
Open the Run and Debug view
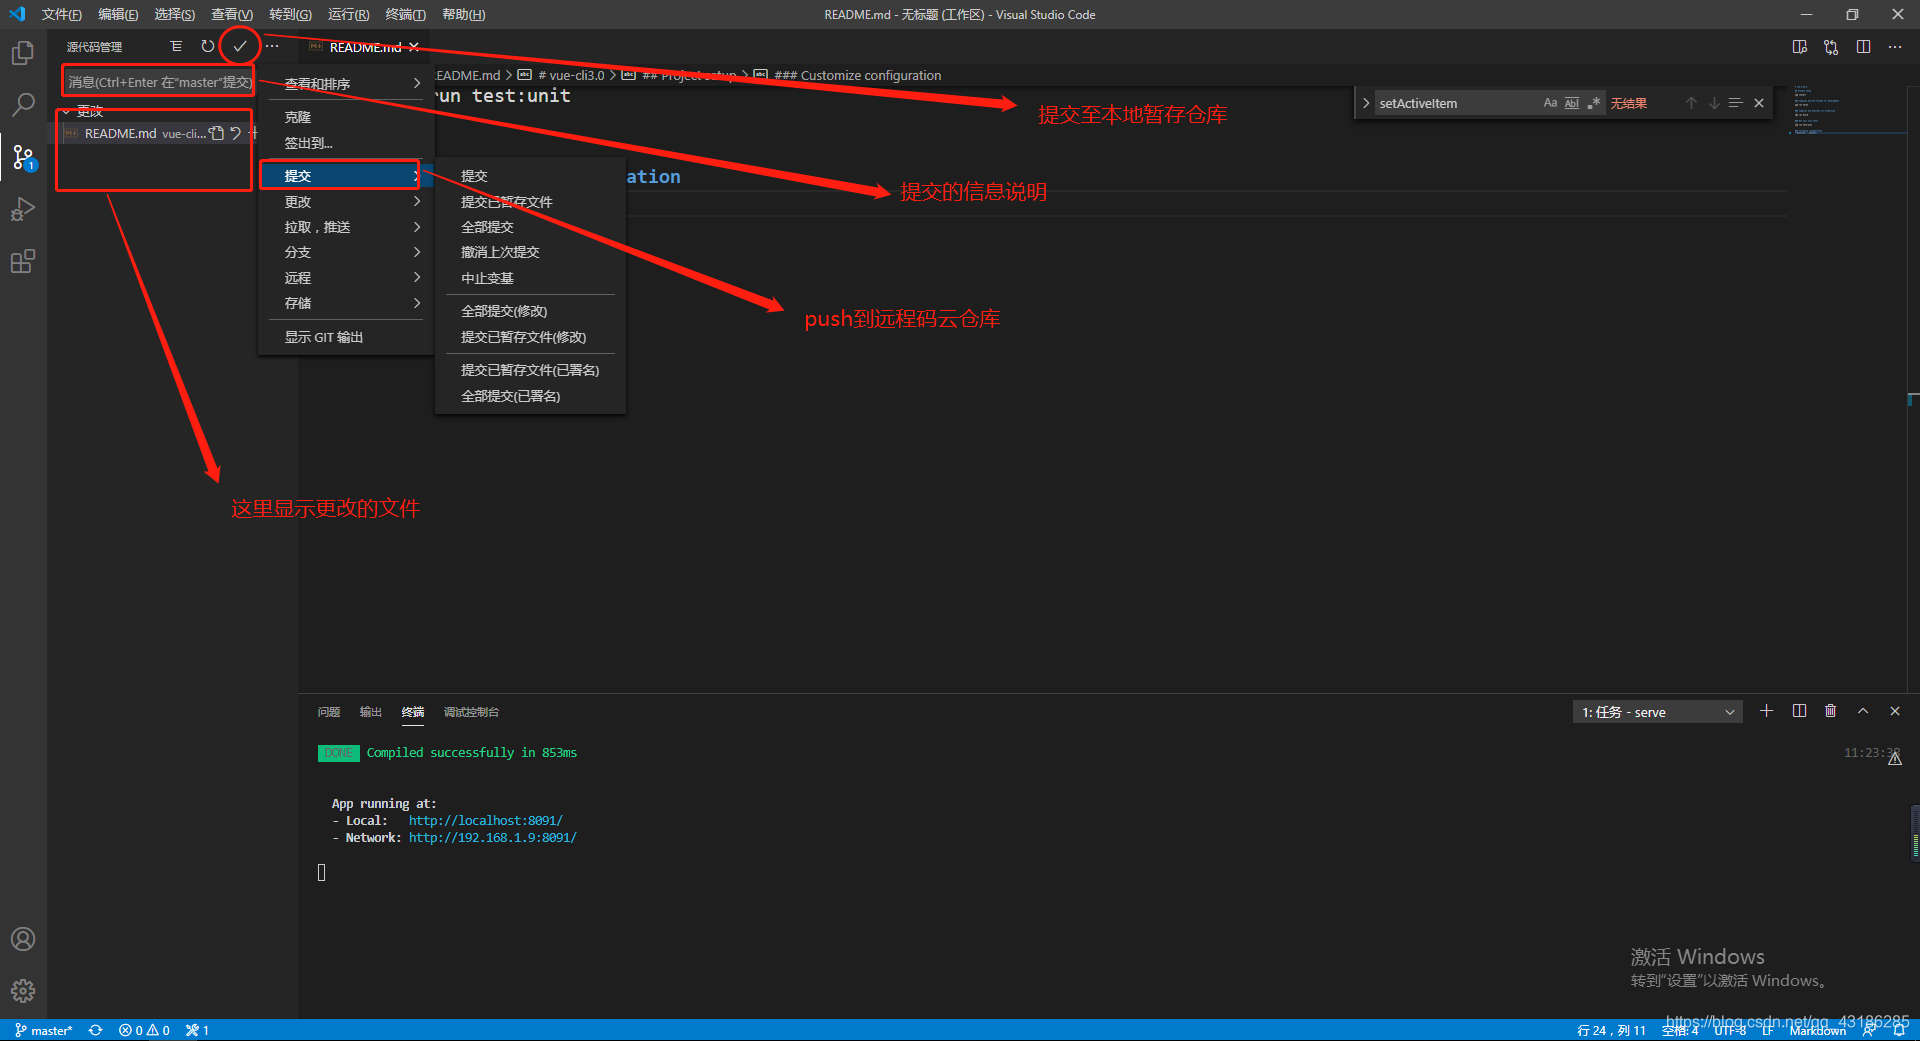(22, 209)
